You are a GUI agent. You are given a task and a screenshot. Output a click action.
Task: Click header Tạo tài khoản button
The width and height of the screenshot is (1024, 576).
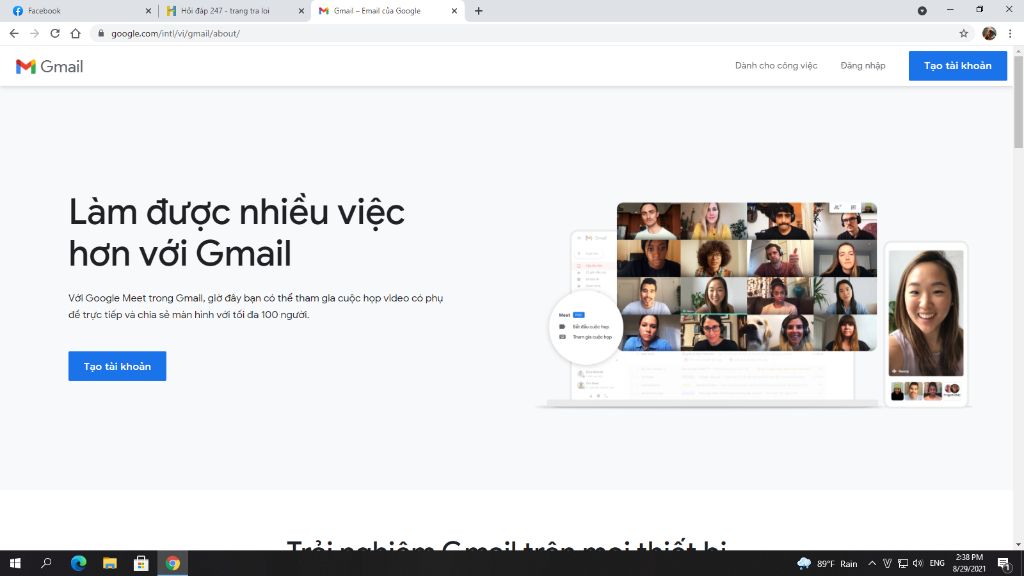[957, 65]
